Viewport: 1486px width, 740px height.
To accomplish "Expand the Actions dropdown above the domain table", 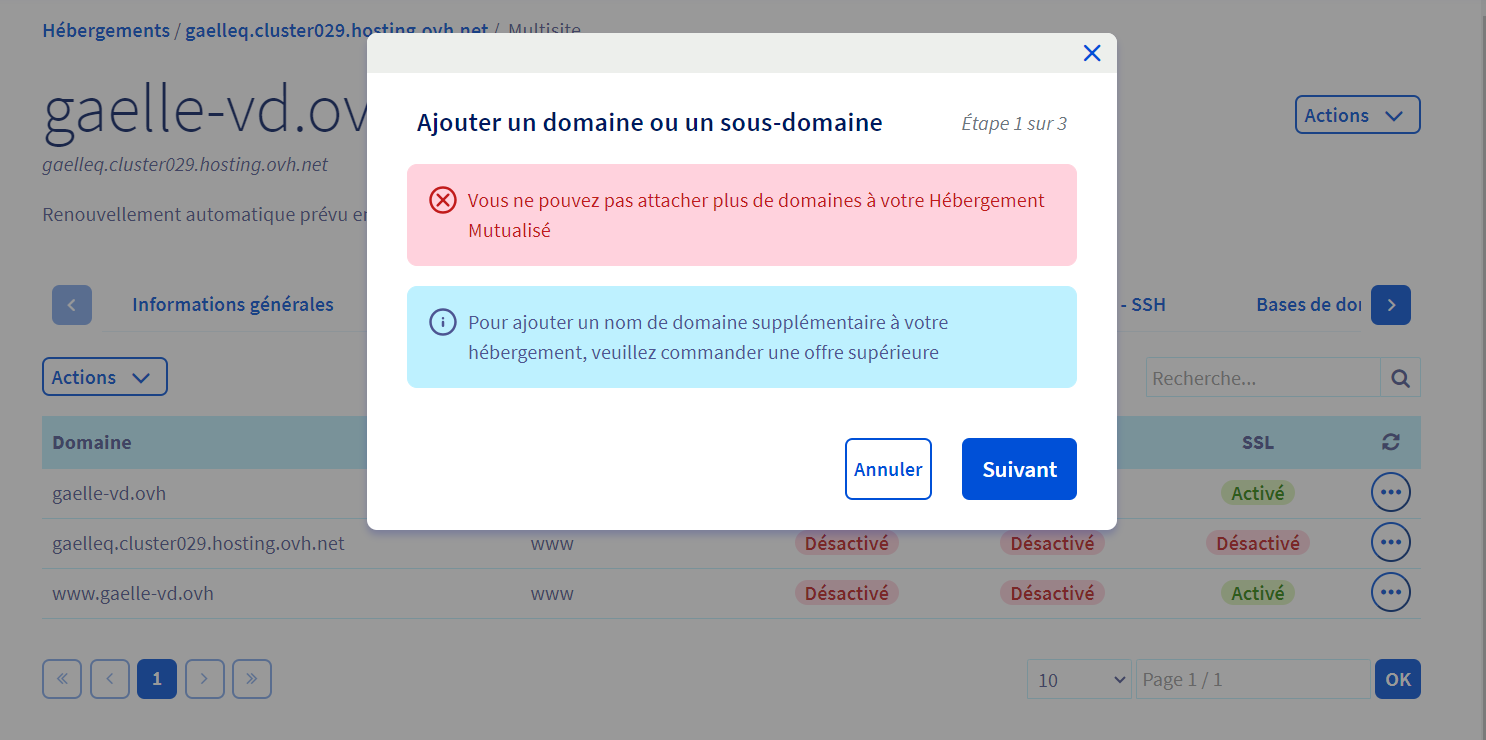I will [104, 377].
